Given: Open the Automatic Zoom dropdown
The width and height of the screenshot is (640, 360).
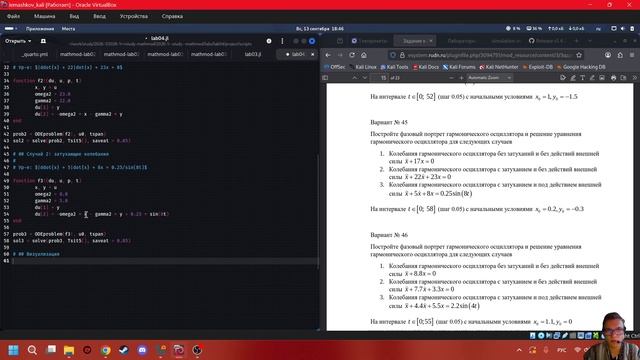Looking at the screenshot, I should [x=489, y=78].
